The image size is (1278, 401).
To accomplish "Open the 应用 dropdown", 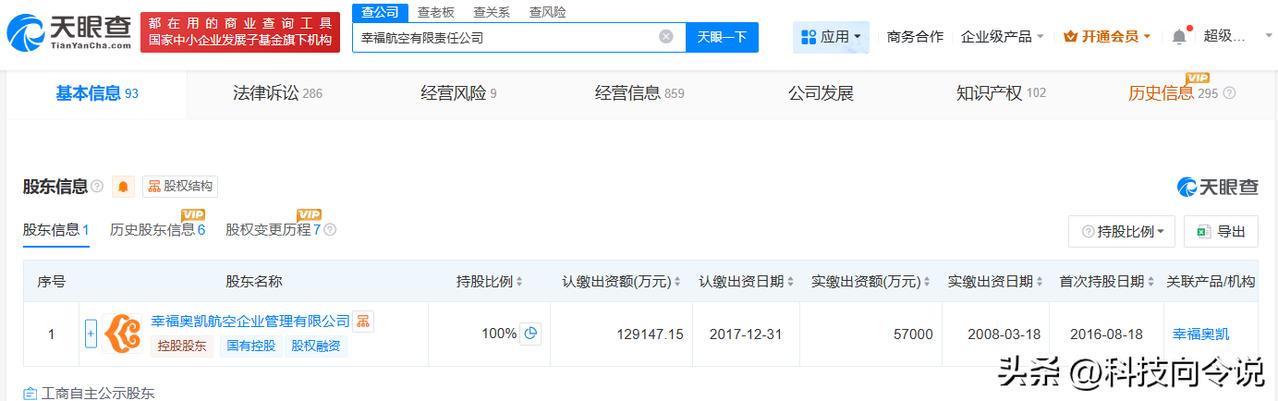I will [831, 37].
